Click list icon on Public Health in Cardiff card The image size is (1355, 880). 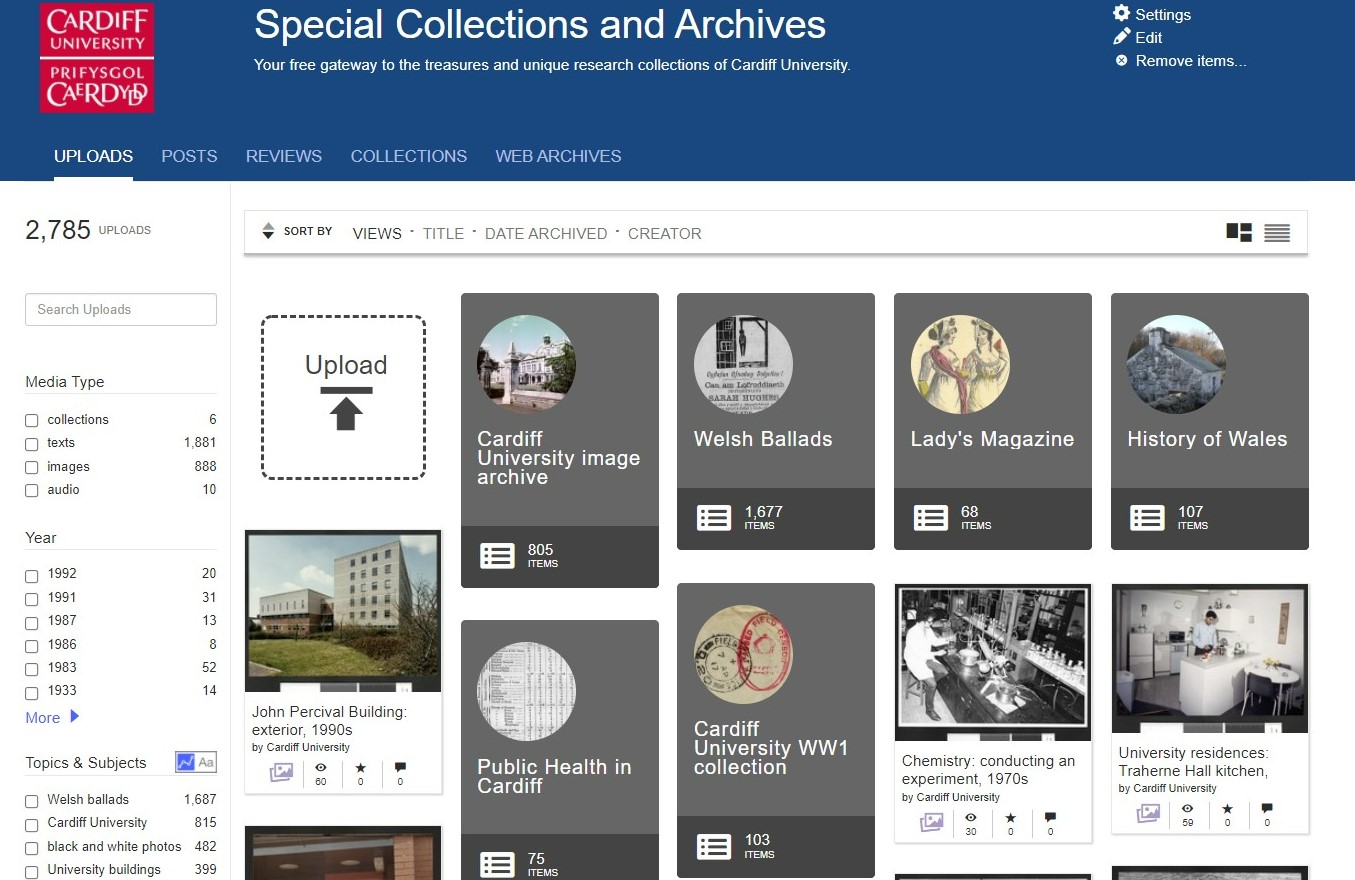coord(497,865)
